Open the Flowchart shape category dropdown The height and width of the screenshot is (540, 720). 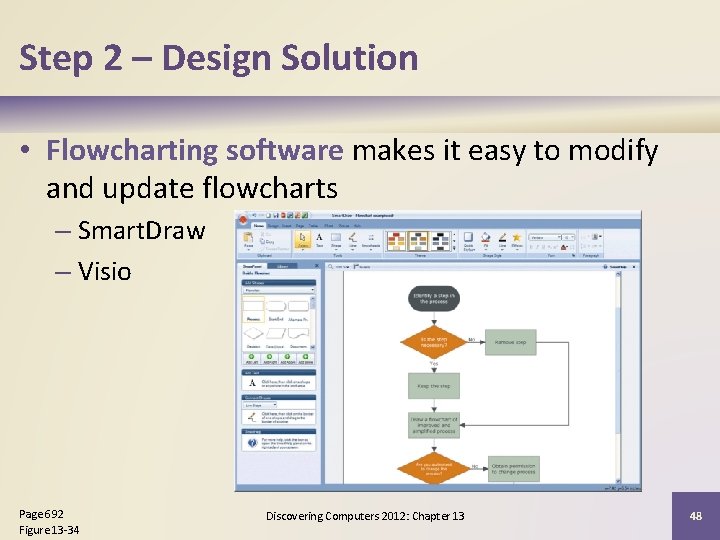(279, 290)
